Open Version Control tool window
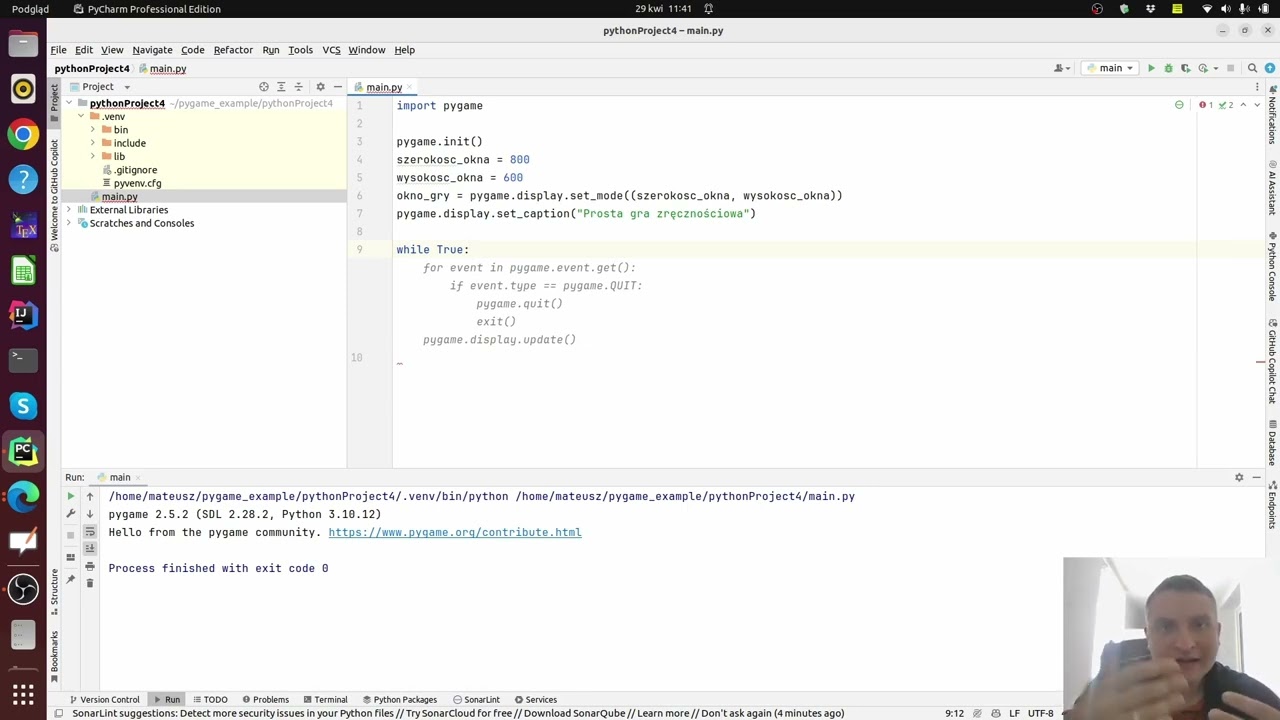This screenshot has width=1280, height=720. coord(104,699)
